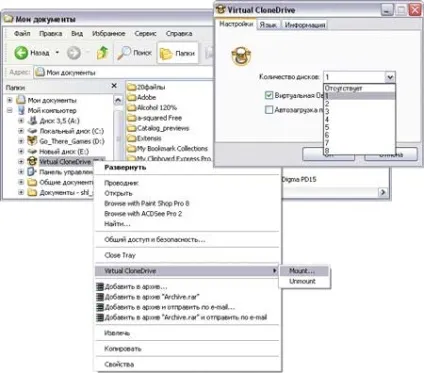This screenshot has width=424, height=373.
Task: Choose 4 in the disk count list
Action: pyautogui.click(x=359, y=119)
